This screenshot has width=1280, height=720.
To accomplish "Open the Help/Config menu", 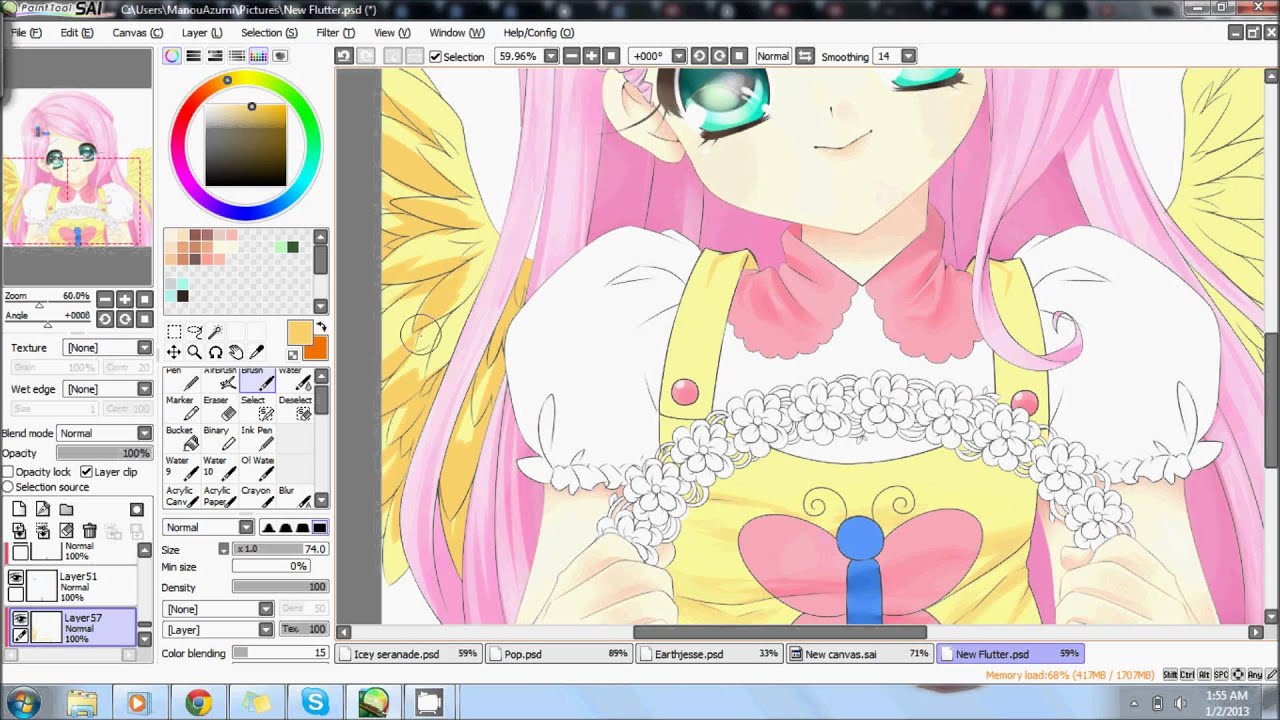I will [538, 32].
